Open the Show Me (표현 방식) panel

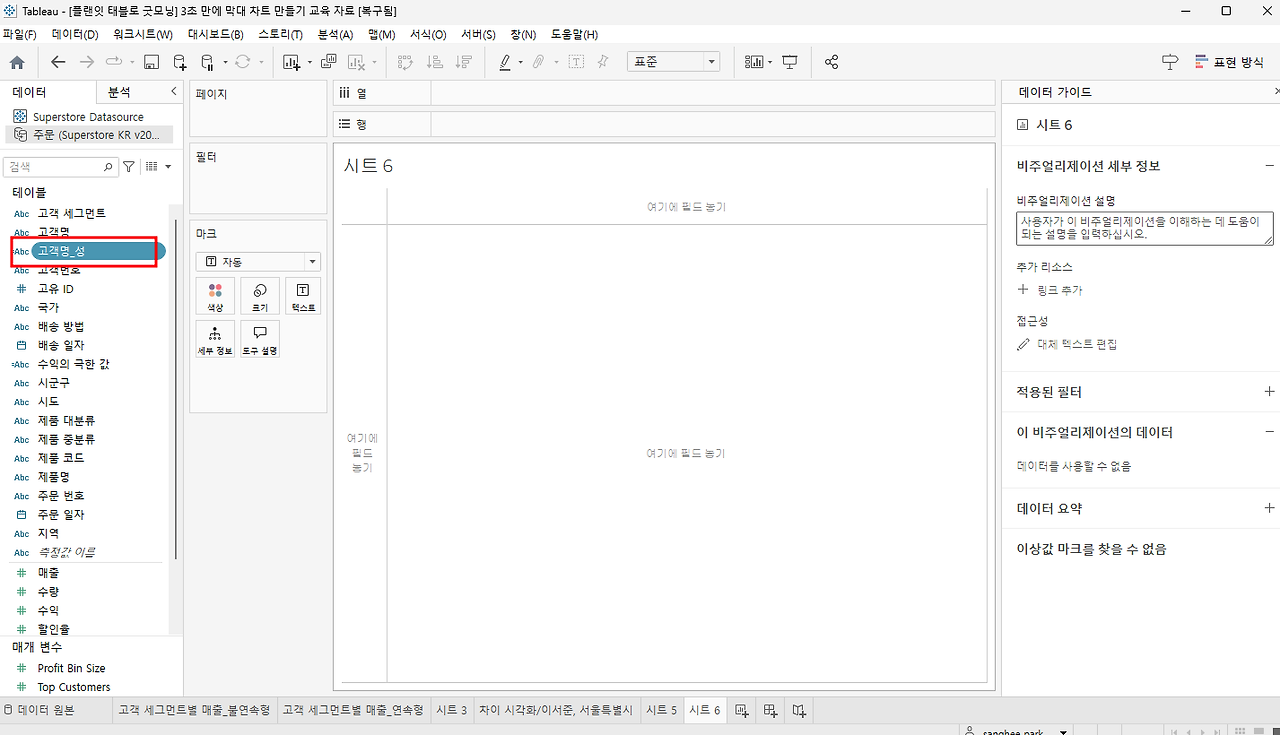tap(1230, 62)
